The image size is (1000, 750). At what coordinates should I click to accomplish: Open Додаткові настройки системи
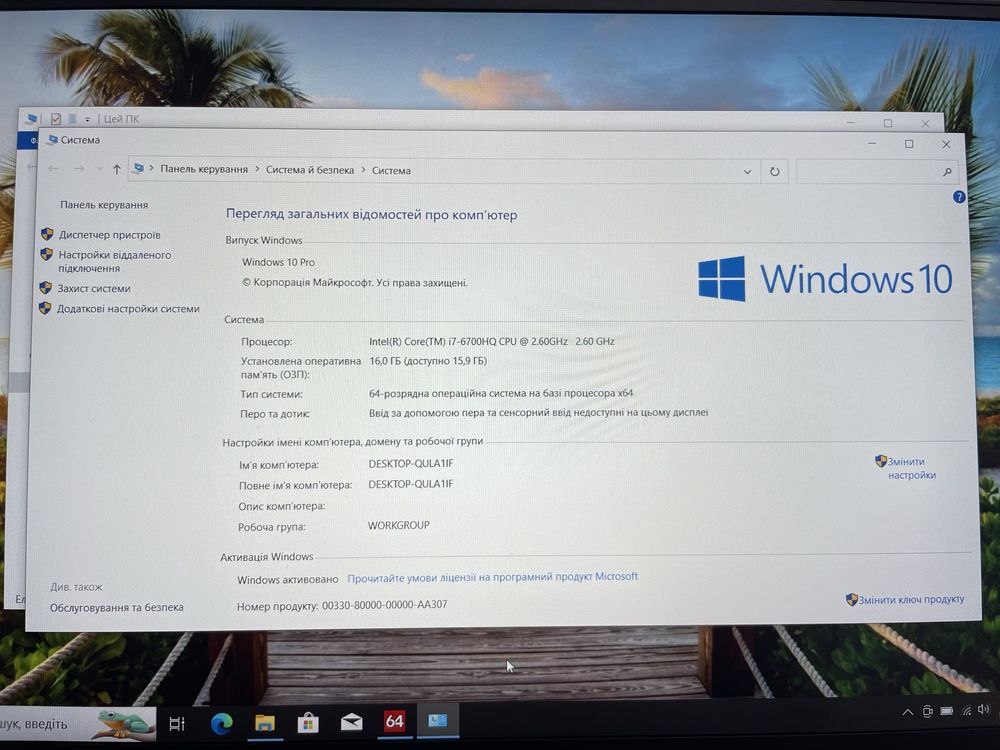point(128,309)
